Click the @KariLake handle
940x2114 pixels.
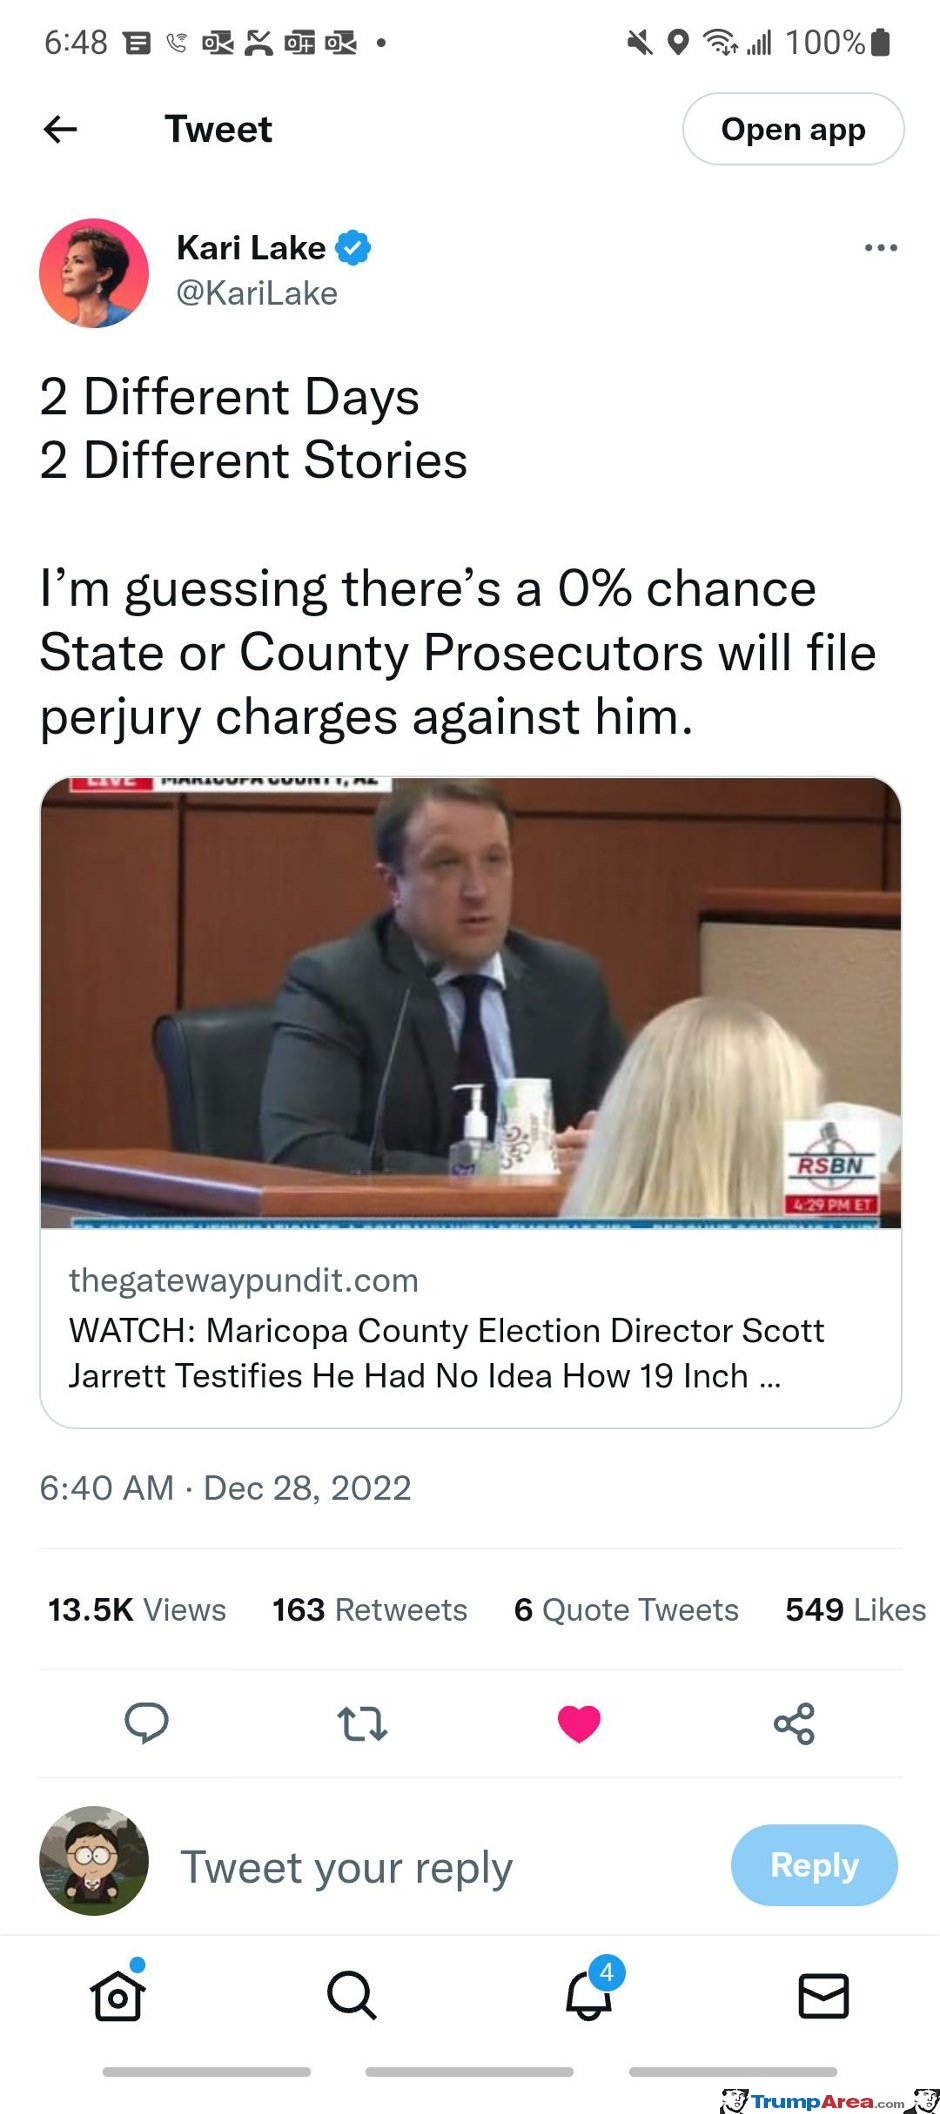(257, 293)
